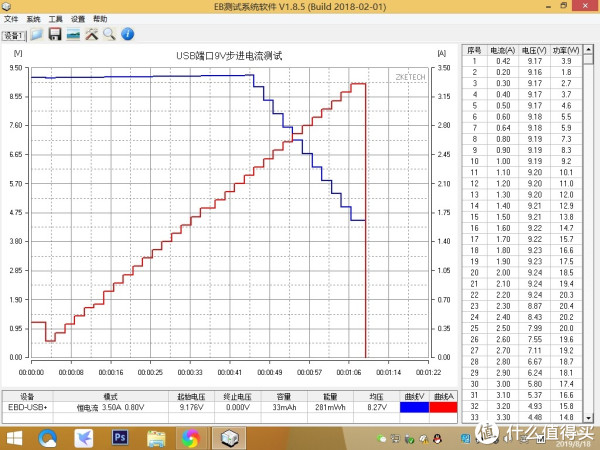Viewport: 600px width, 450px height.
Task: Open Photoshop from the taskbar
Action: pos(119,437)
